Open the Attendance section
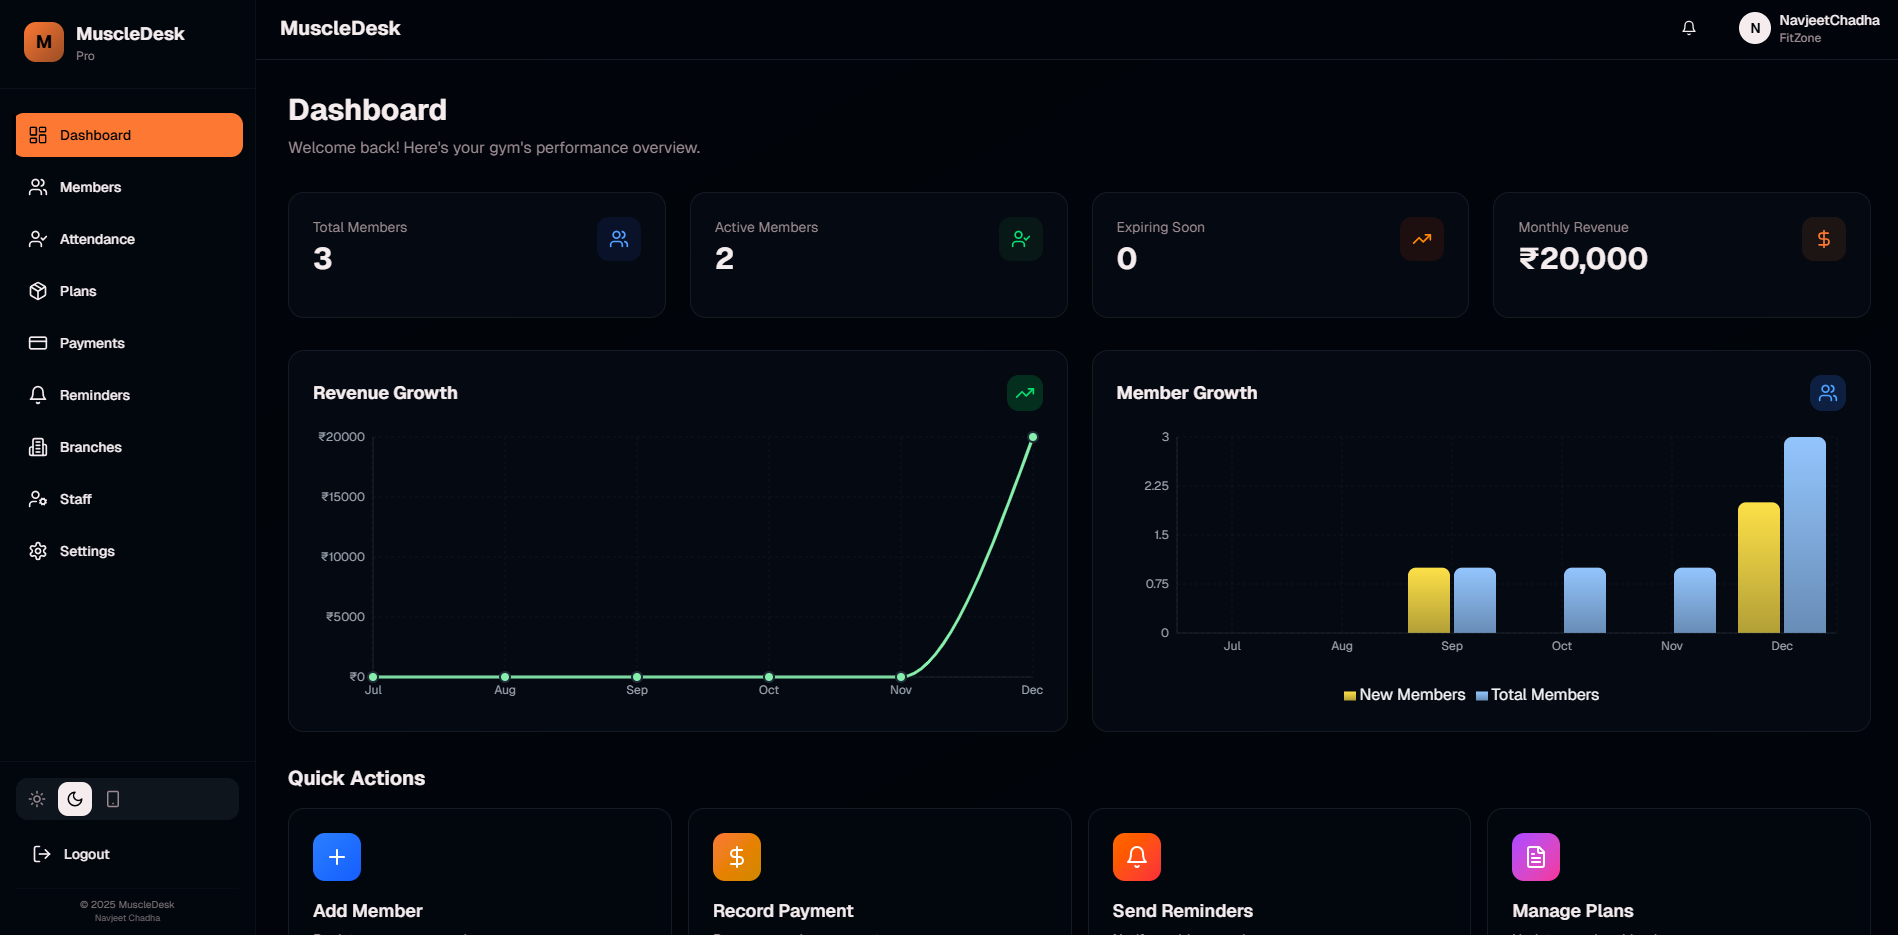Image resolution: width=1898 pixels, height=935 pixels. pos(96,238)
